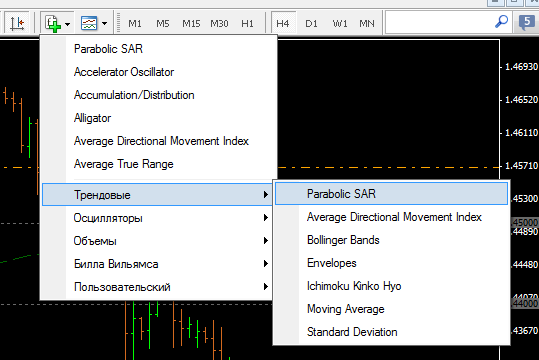The height and width of the screenshot is (360, 539).
Task: Select Average True Range indicator
Action: pyautogui.click(x=159, y=164)
